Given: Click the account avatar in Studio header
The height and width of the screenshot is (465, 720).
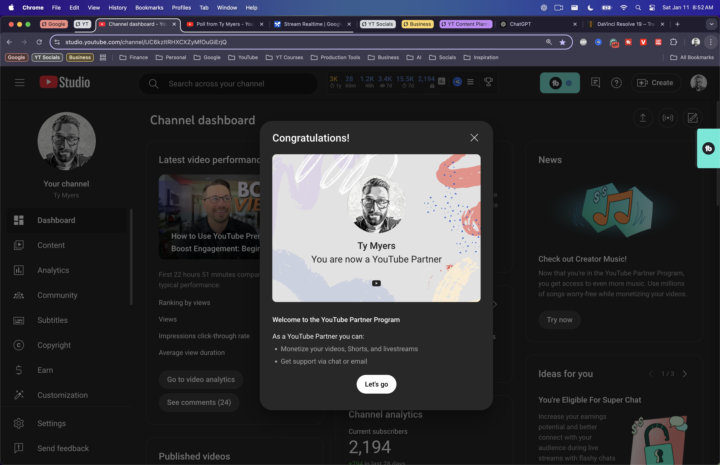Looking at the screenshot, I should [x=698, y=83].
